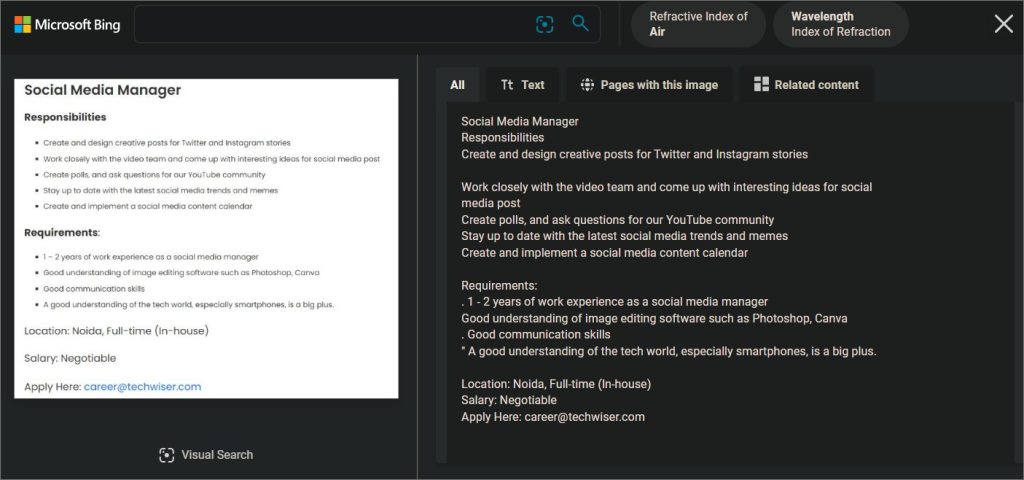Click line 'Create and implement a social media content calendar'

(604, 253)
